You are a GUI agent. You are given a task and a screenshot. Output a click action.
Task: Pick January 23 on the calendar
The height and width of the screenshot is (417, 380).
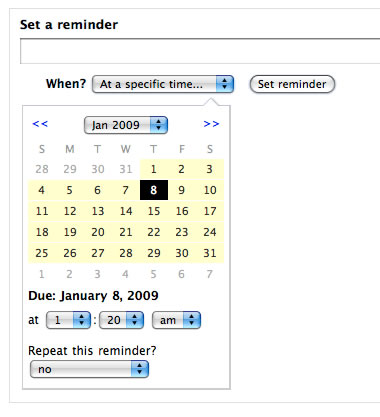point(182,232)
